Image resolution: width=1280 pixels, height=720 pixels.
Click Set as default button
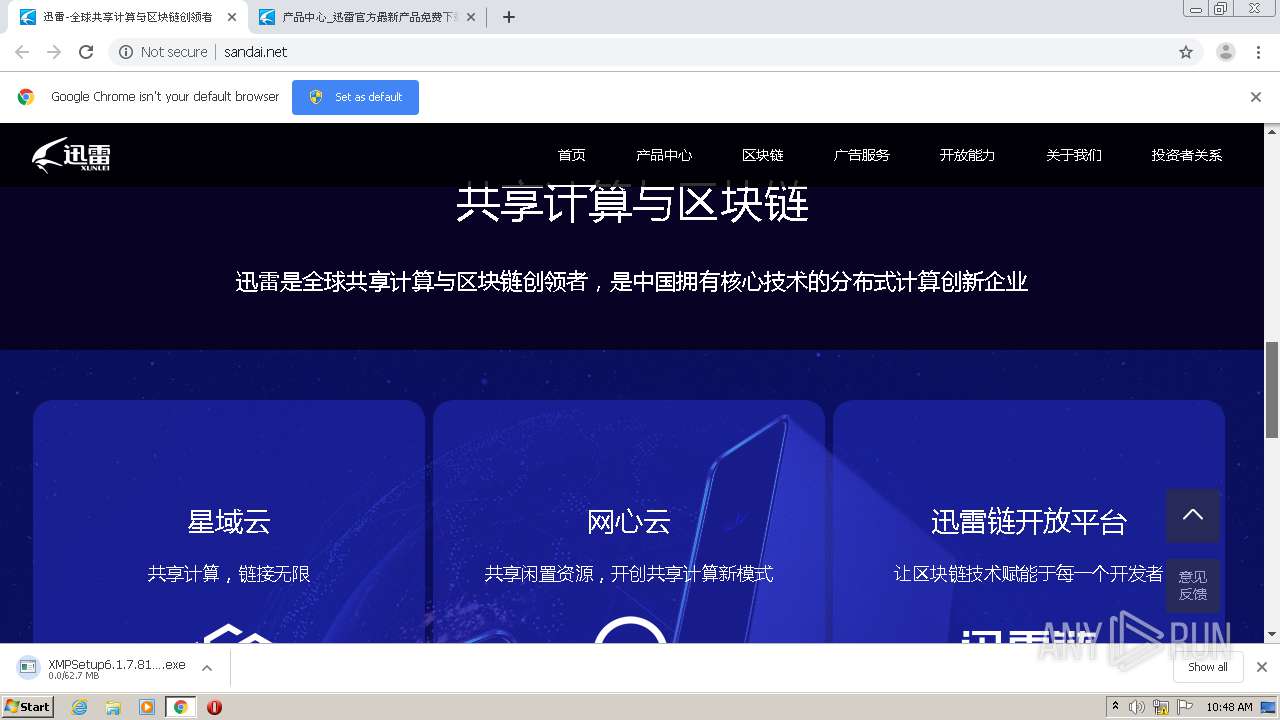coord(355,97)
